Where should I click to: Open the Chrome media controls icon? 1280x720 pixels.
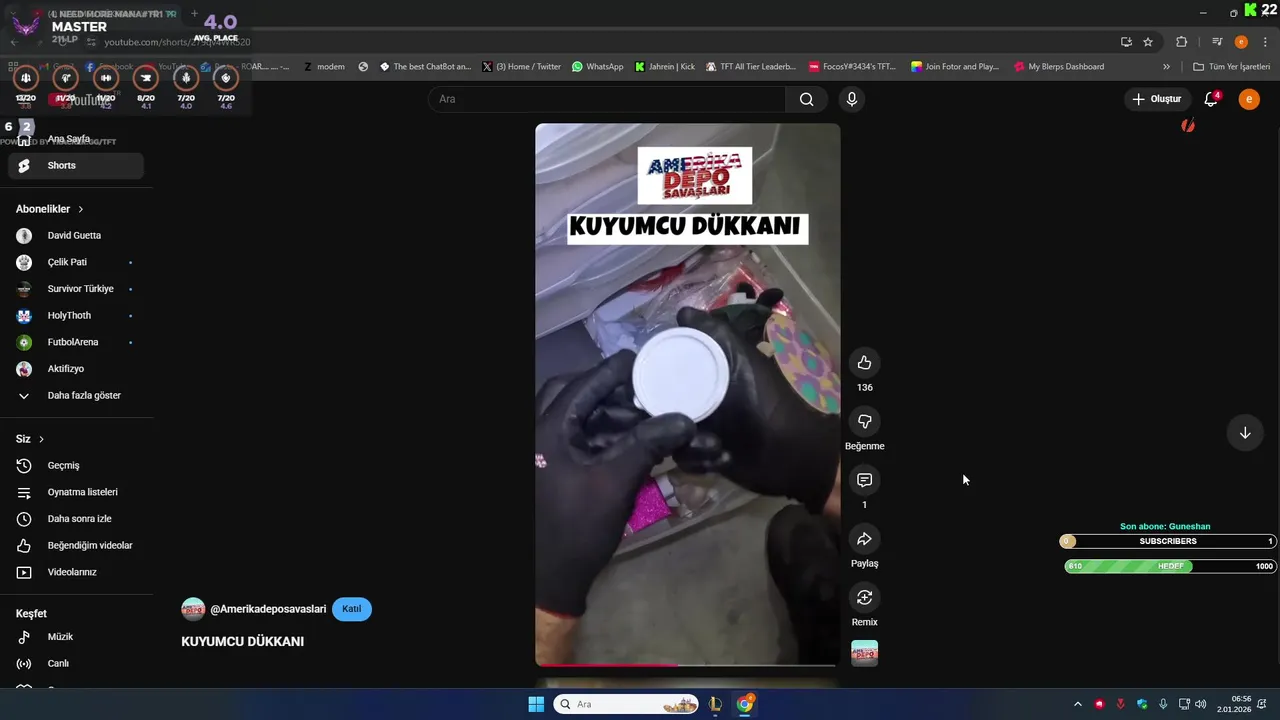[x=1217, y=42]
